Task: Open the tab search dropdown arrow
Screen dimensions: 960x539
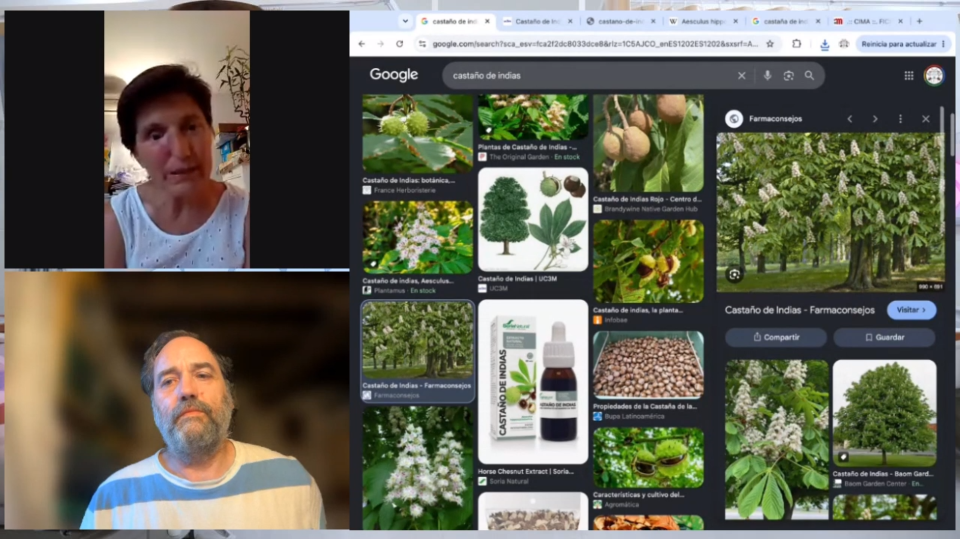Action: click(x=405, y=21)
